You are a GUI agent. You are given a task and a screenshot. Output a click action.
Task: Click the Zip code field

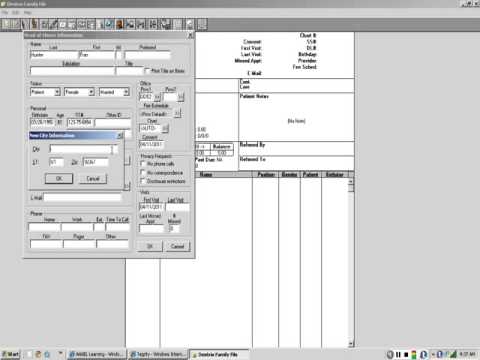click(x=96, y=162)
